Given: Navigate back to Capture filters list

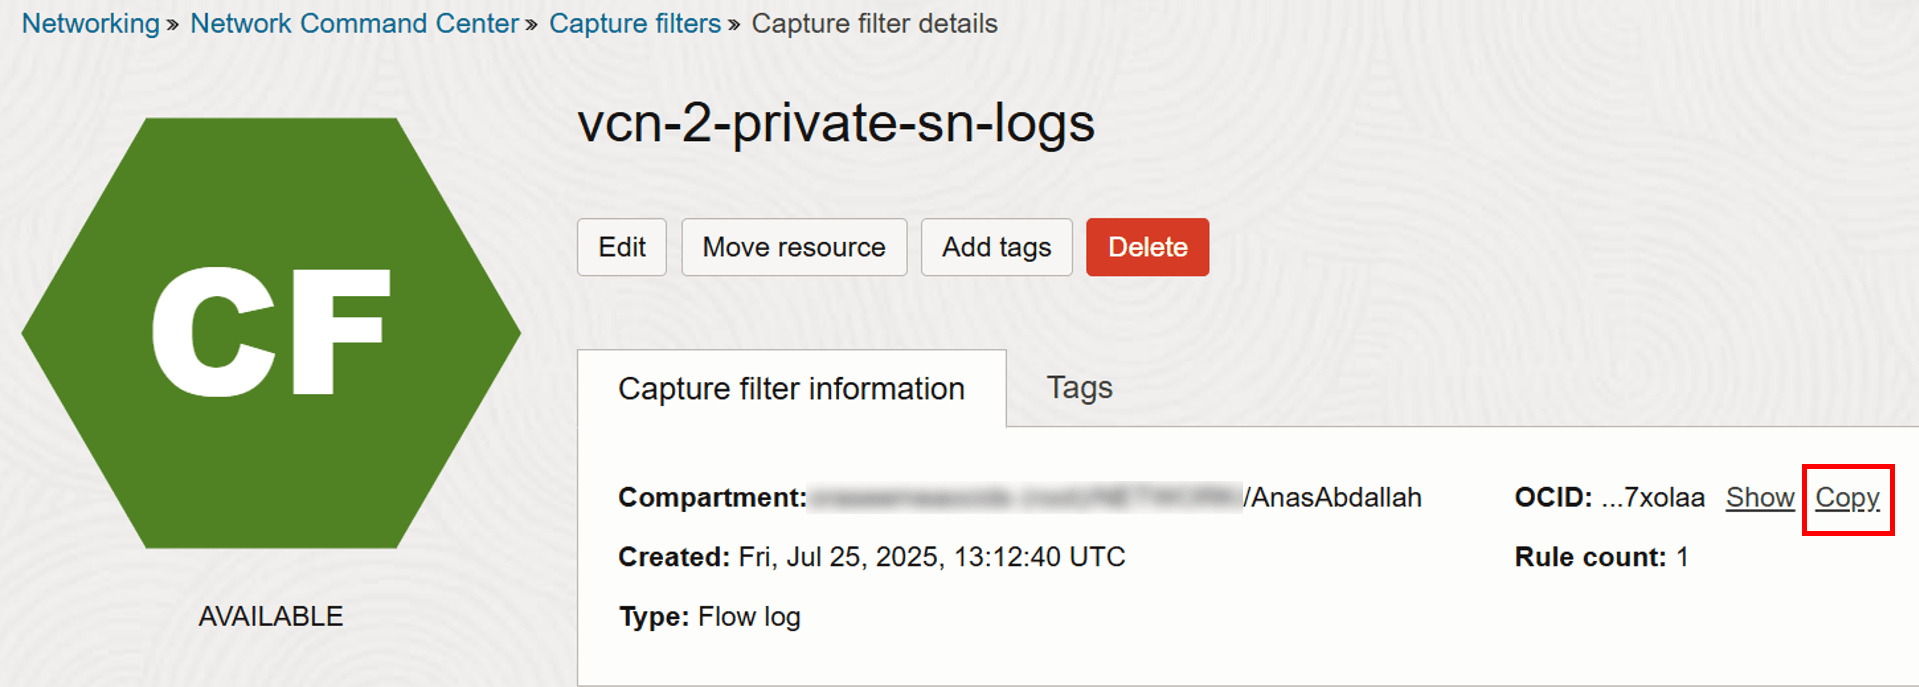Looking at the screenshot, I should 634,23.
